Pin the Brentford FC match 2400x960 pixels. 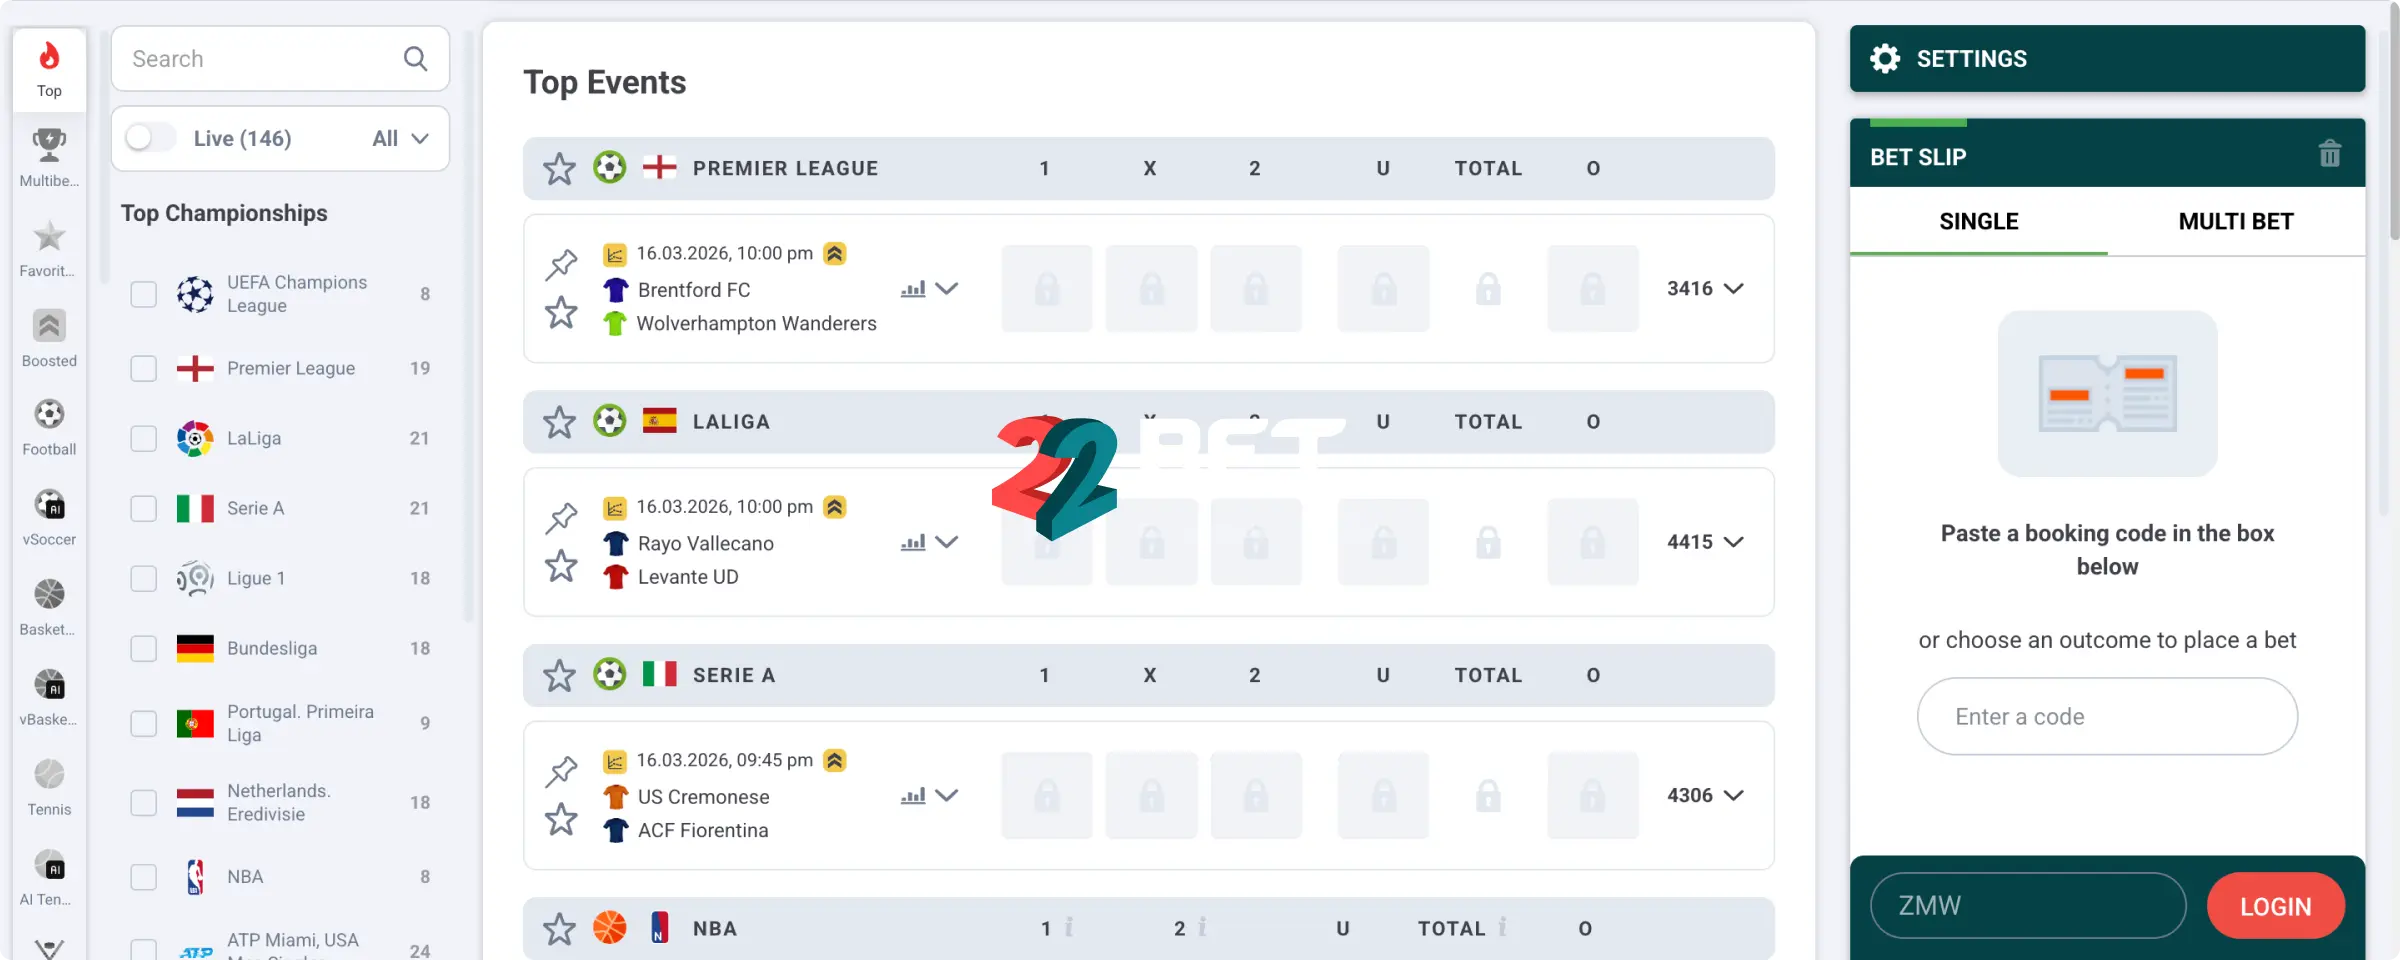tap(561, 264)
